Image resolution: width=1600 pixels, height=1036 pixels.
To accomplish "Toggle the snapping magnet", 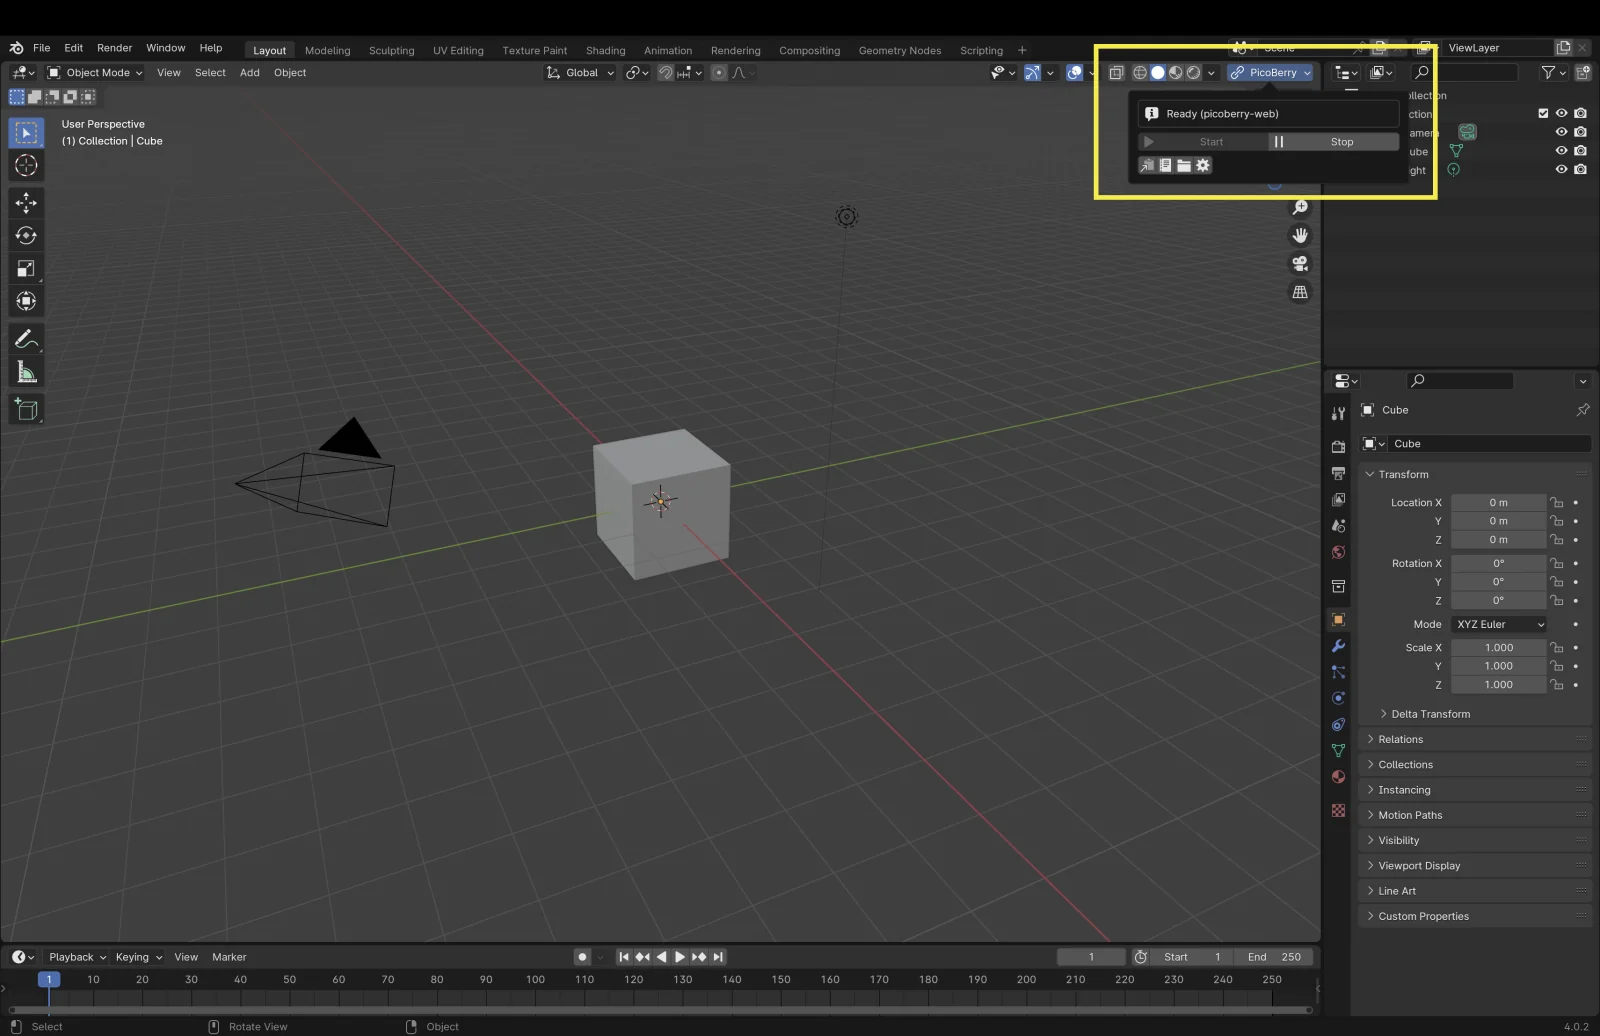I will tap(665, 72).
